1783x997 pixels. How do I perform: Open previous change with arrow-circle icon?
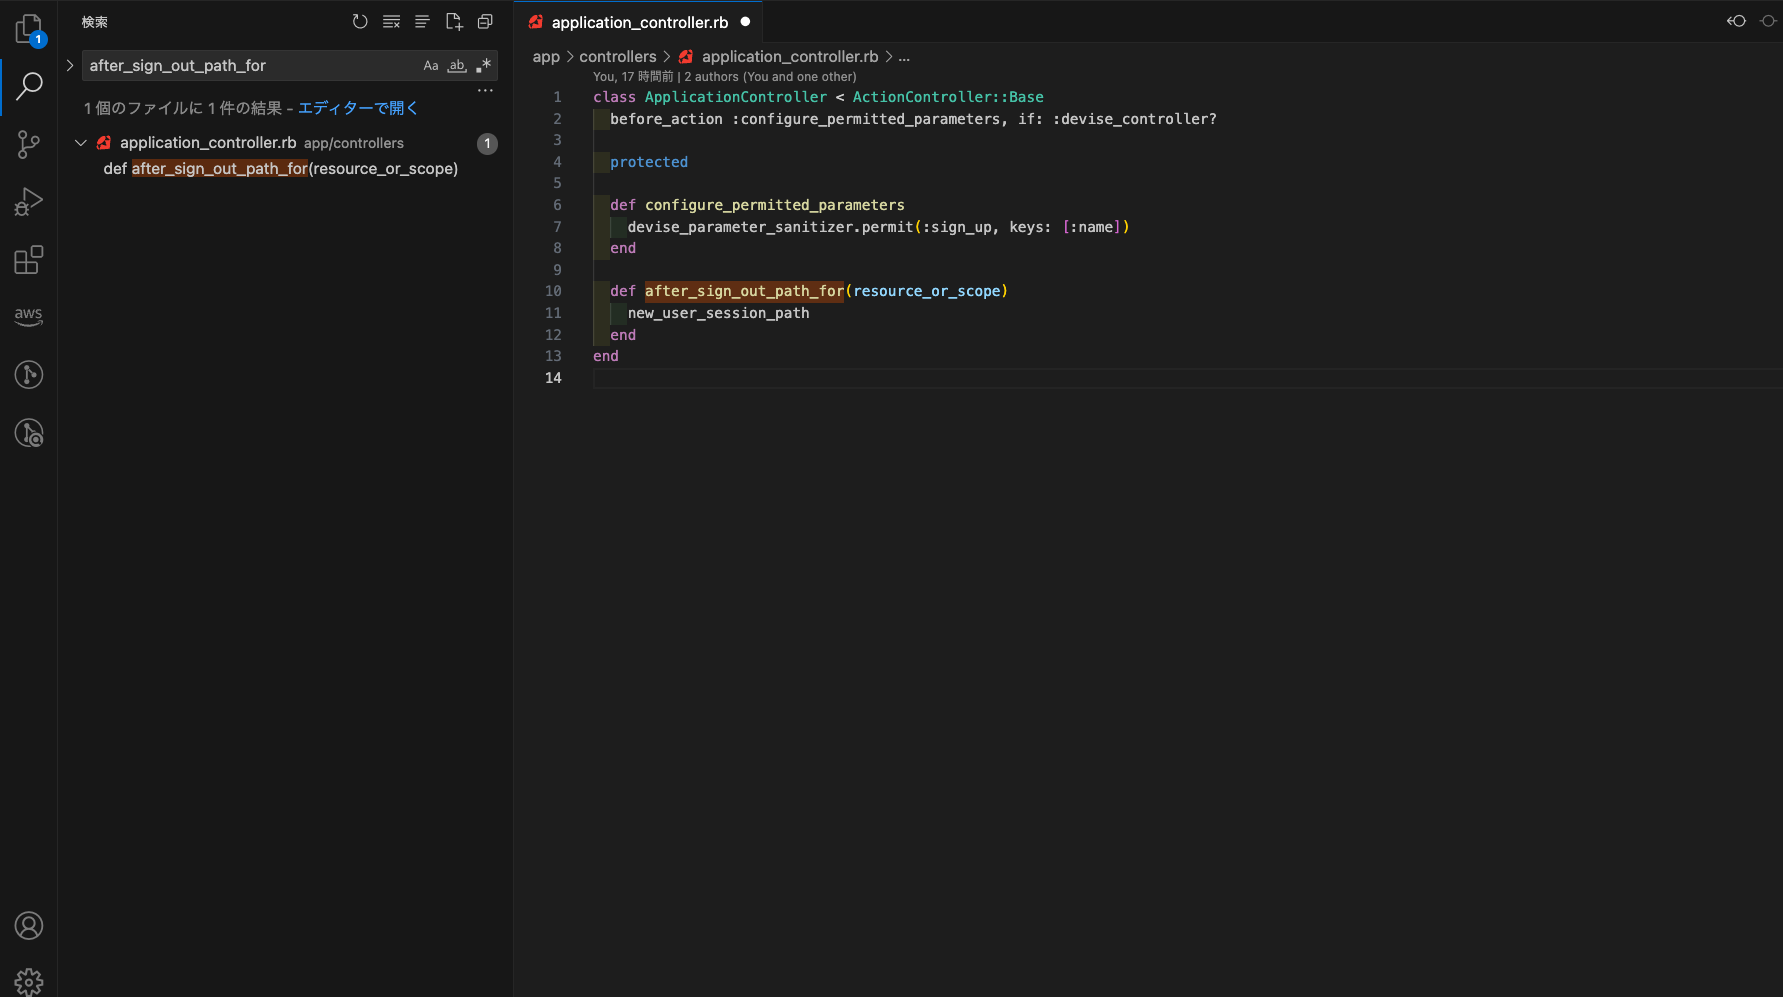(1736, 21)
